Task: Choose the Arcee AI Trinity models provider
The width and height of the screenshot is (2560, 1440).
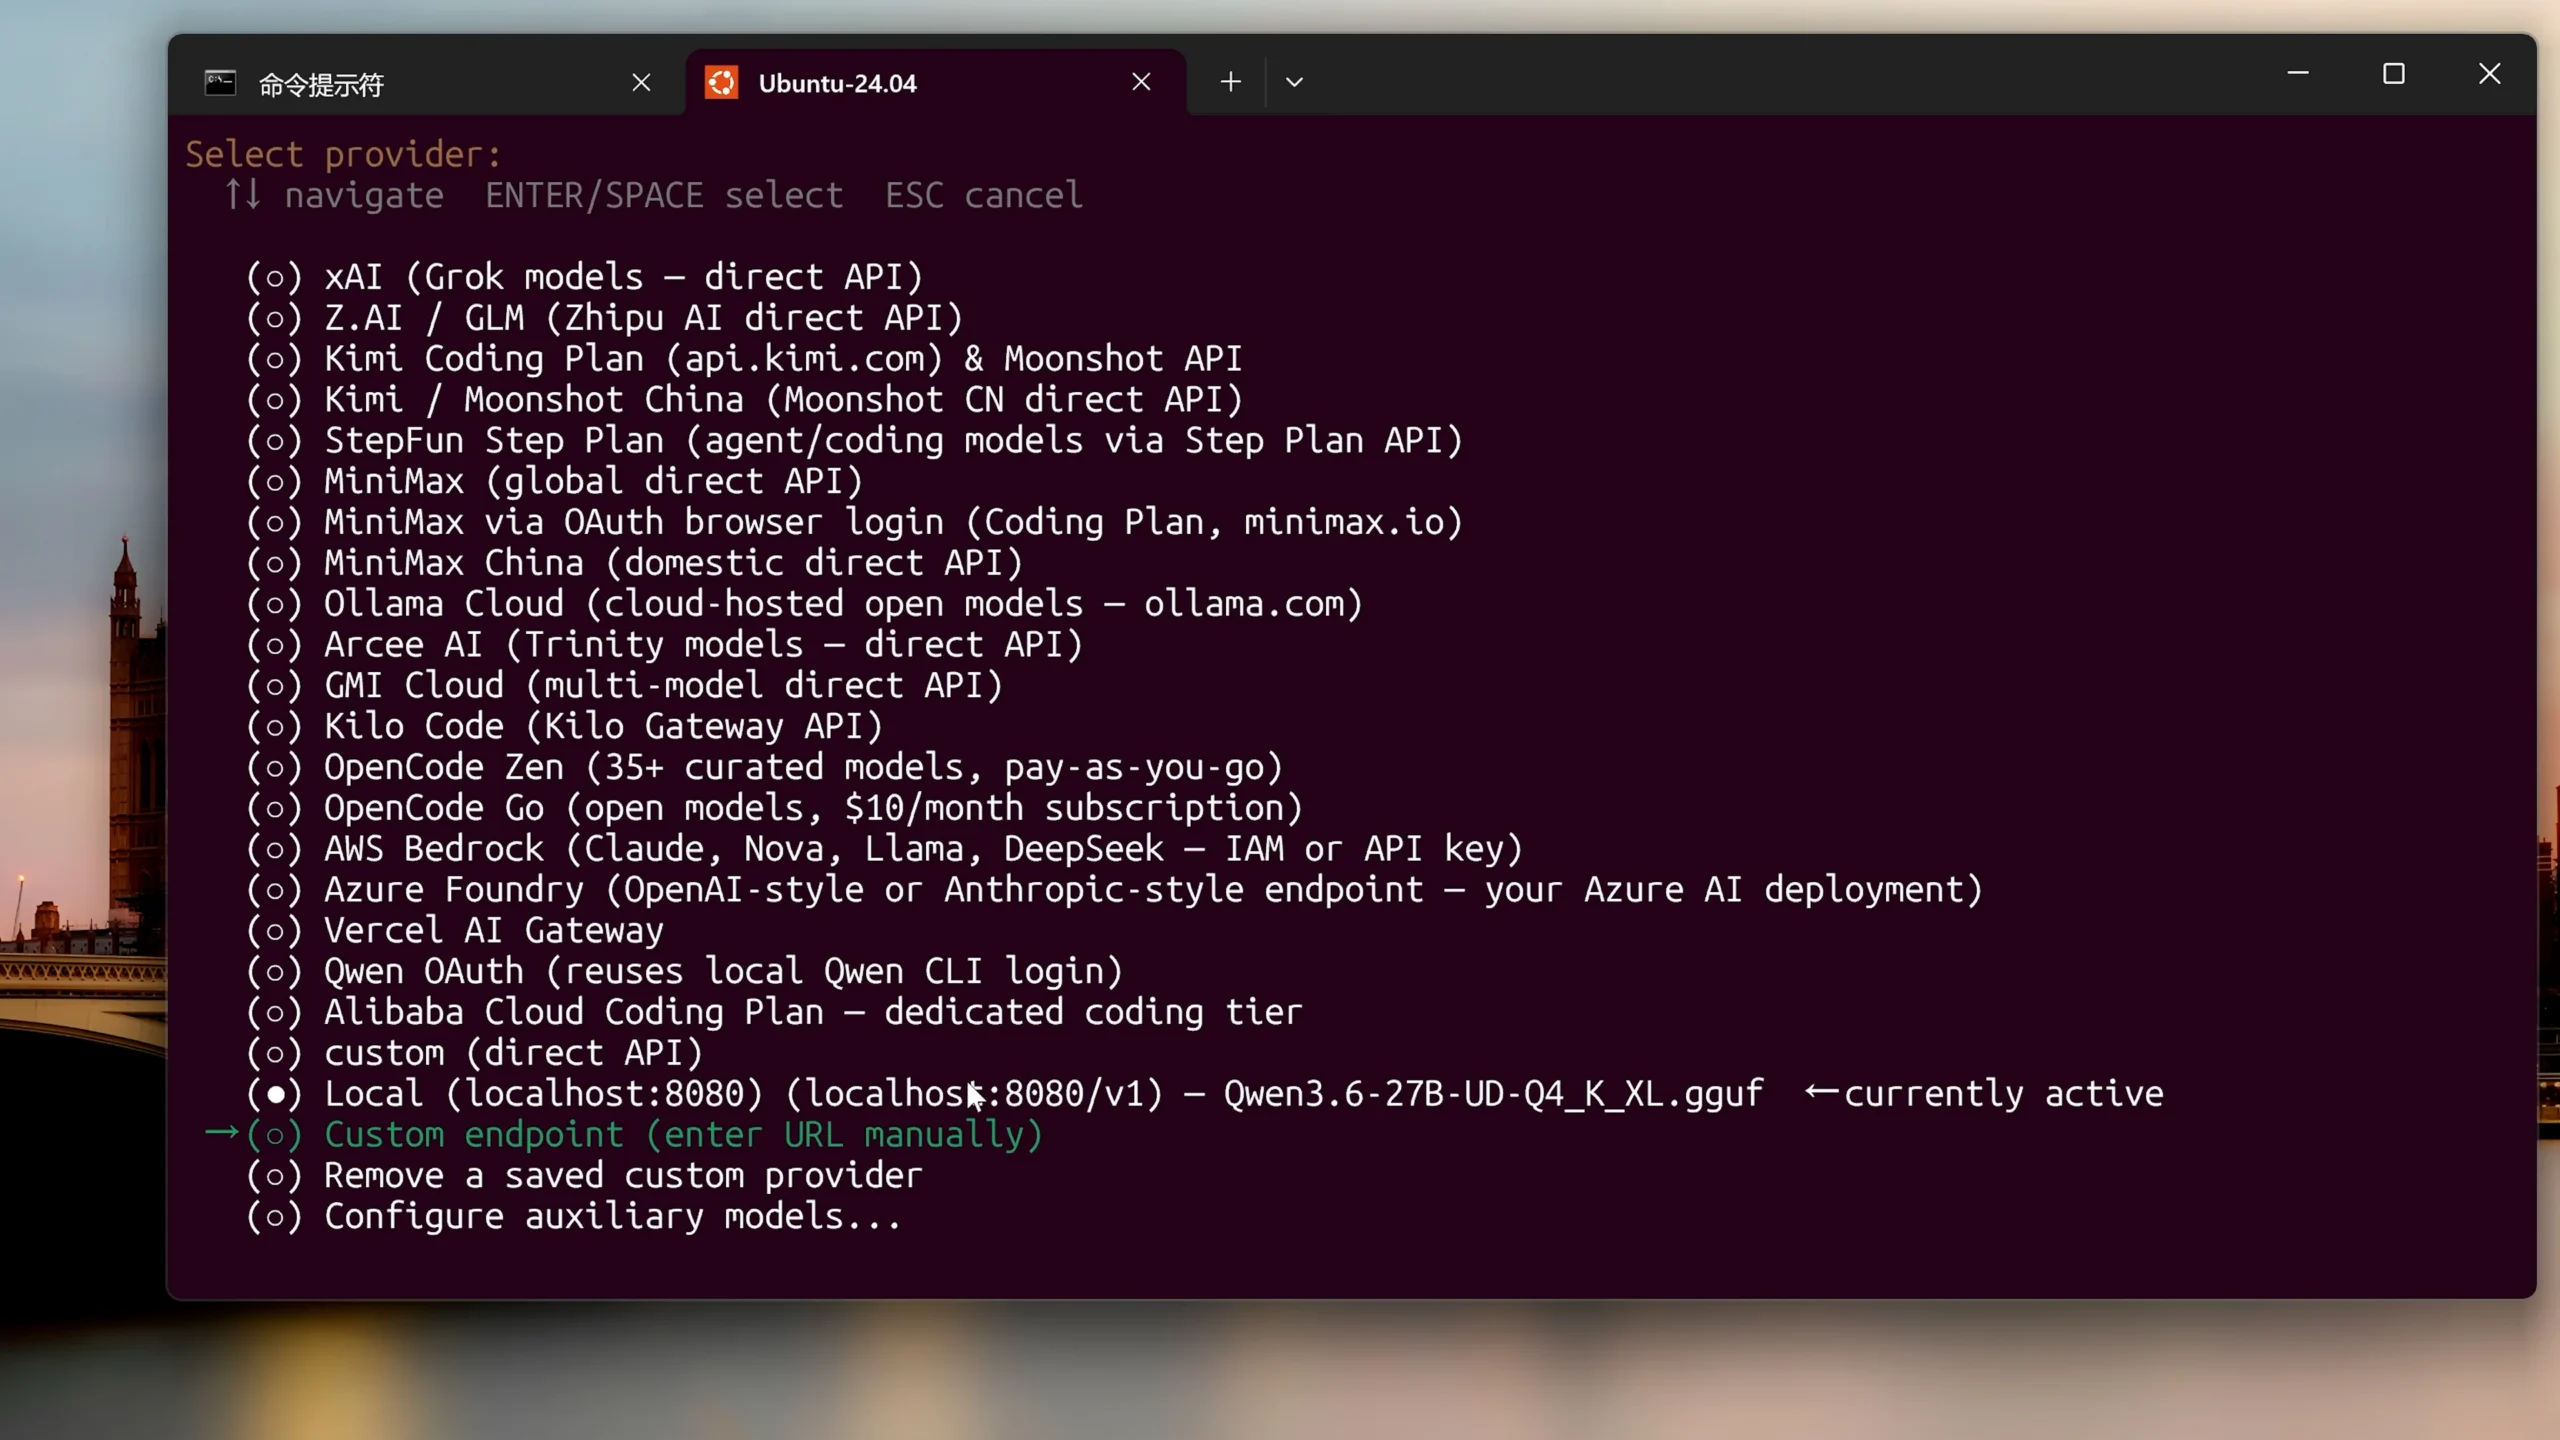Action: 664,645
